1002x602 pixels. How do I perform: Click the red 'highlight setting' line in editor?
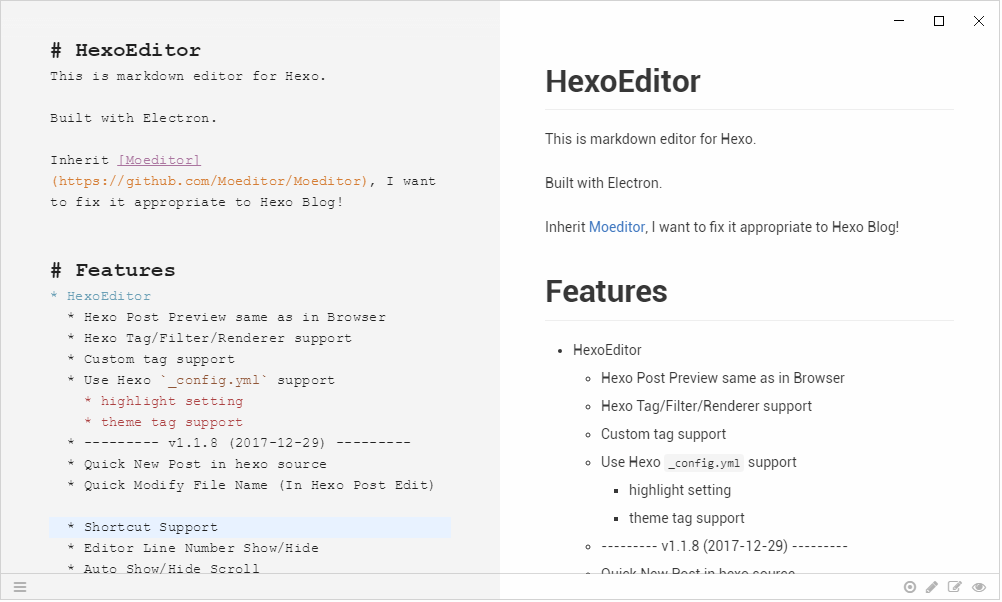point(164,401)
